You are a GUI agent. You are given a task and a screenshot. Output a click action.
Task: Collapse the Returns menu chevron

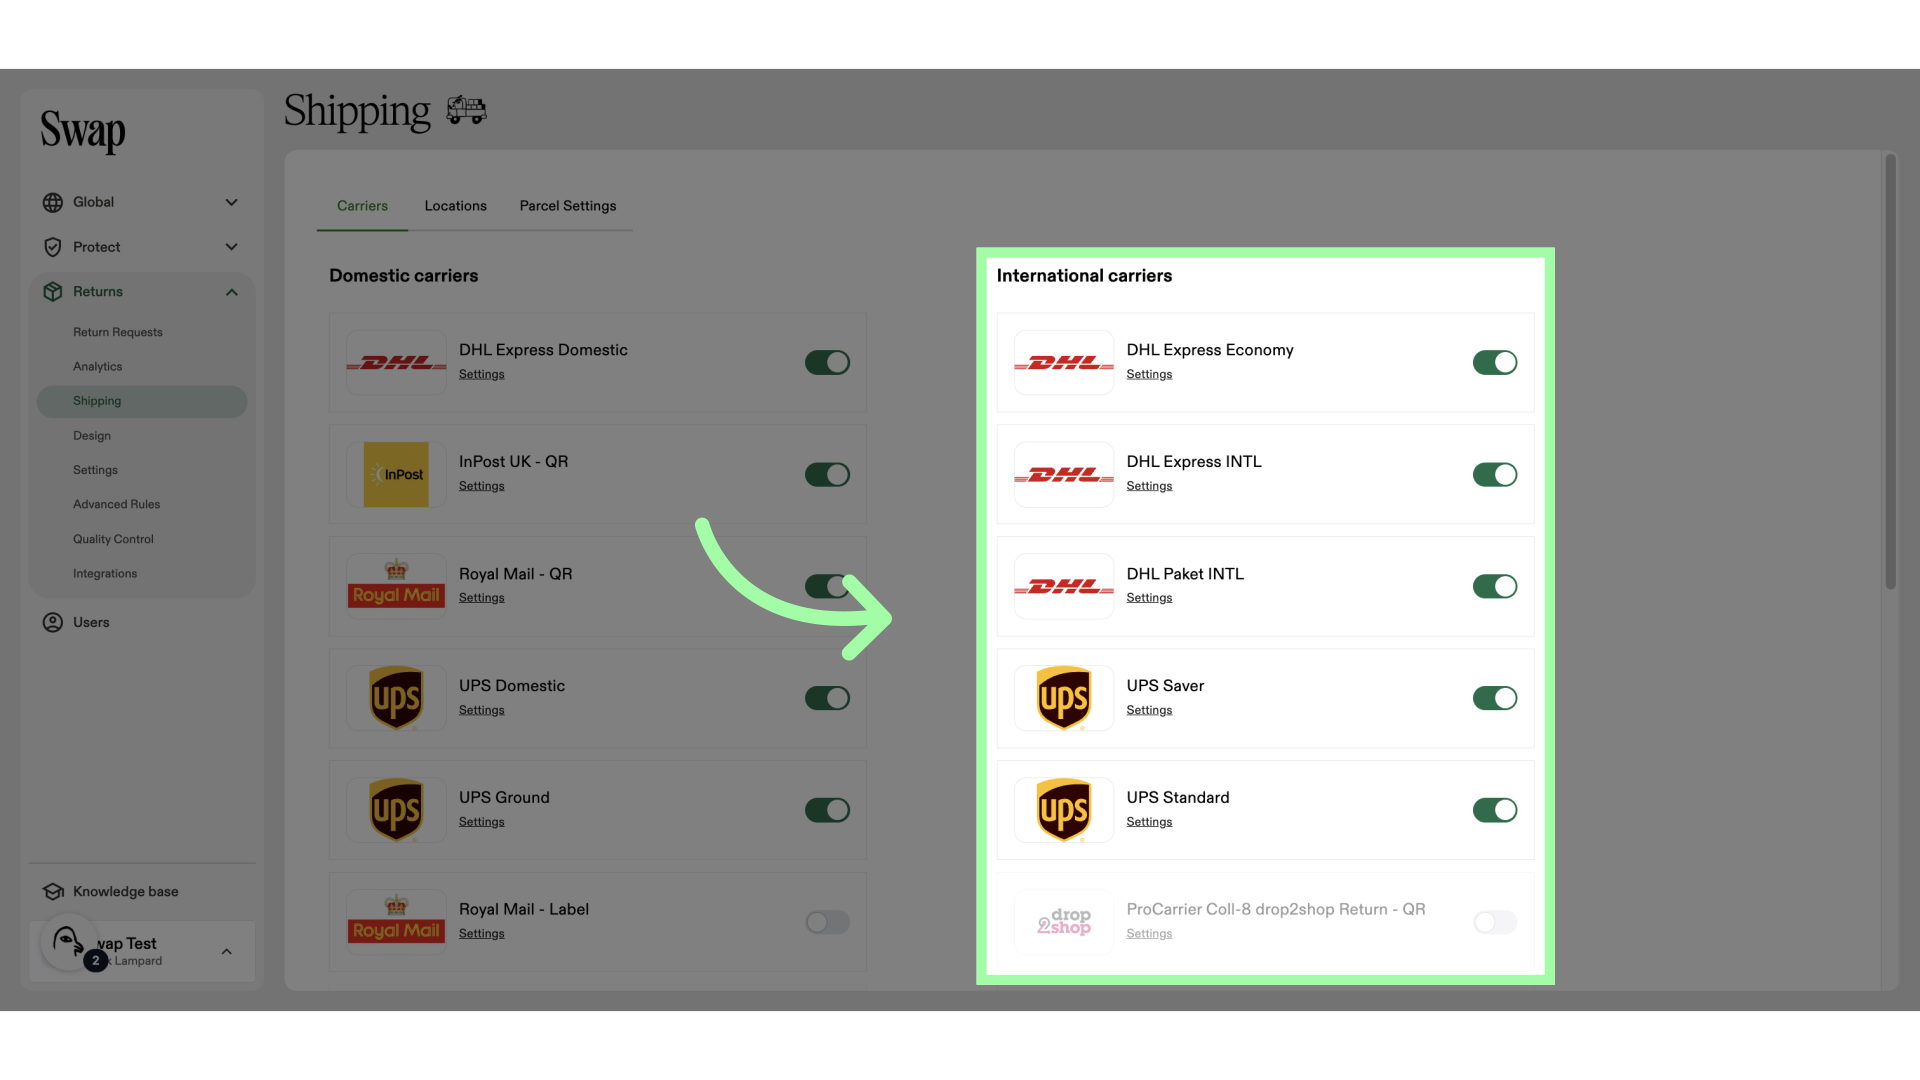point(232,292)
